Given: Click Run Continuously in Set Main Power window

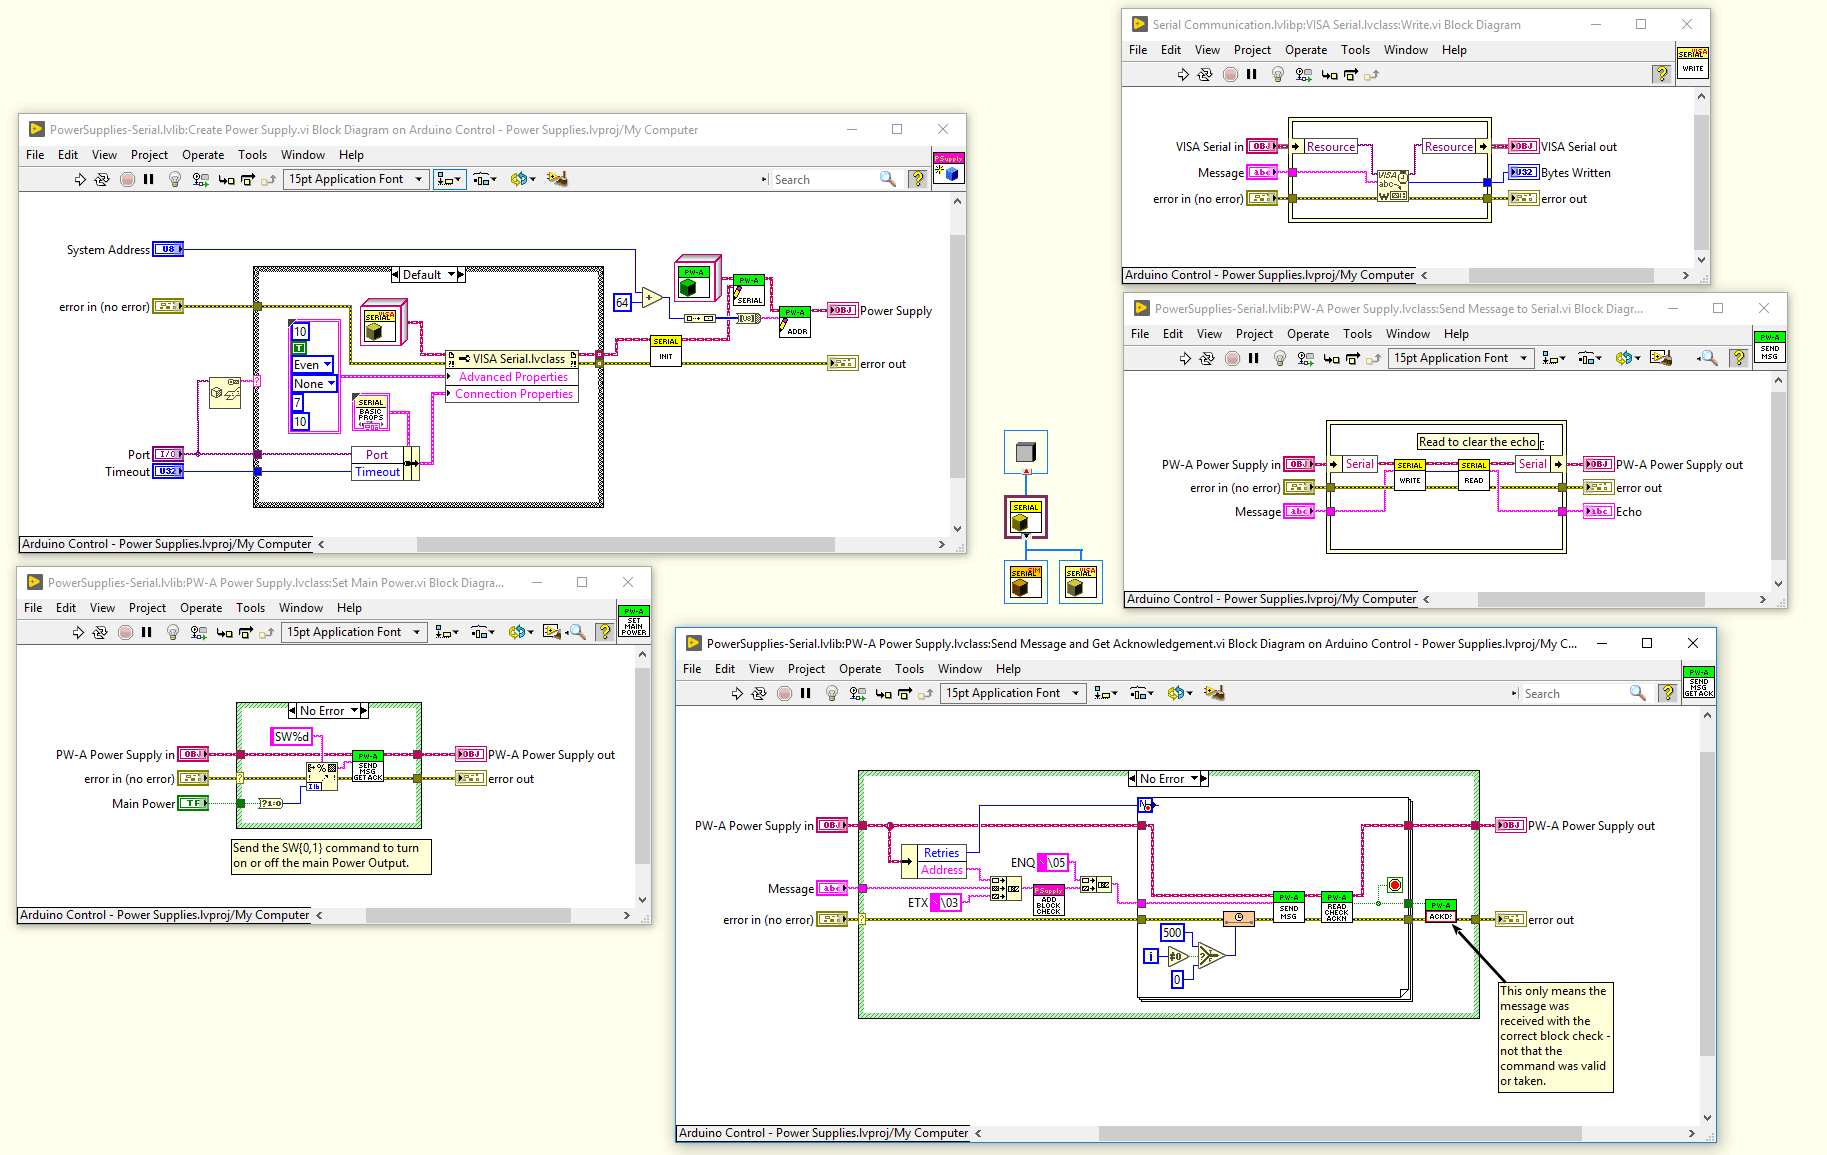Looking at the screenshot, I should 100,633.
